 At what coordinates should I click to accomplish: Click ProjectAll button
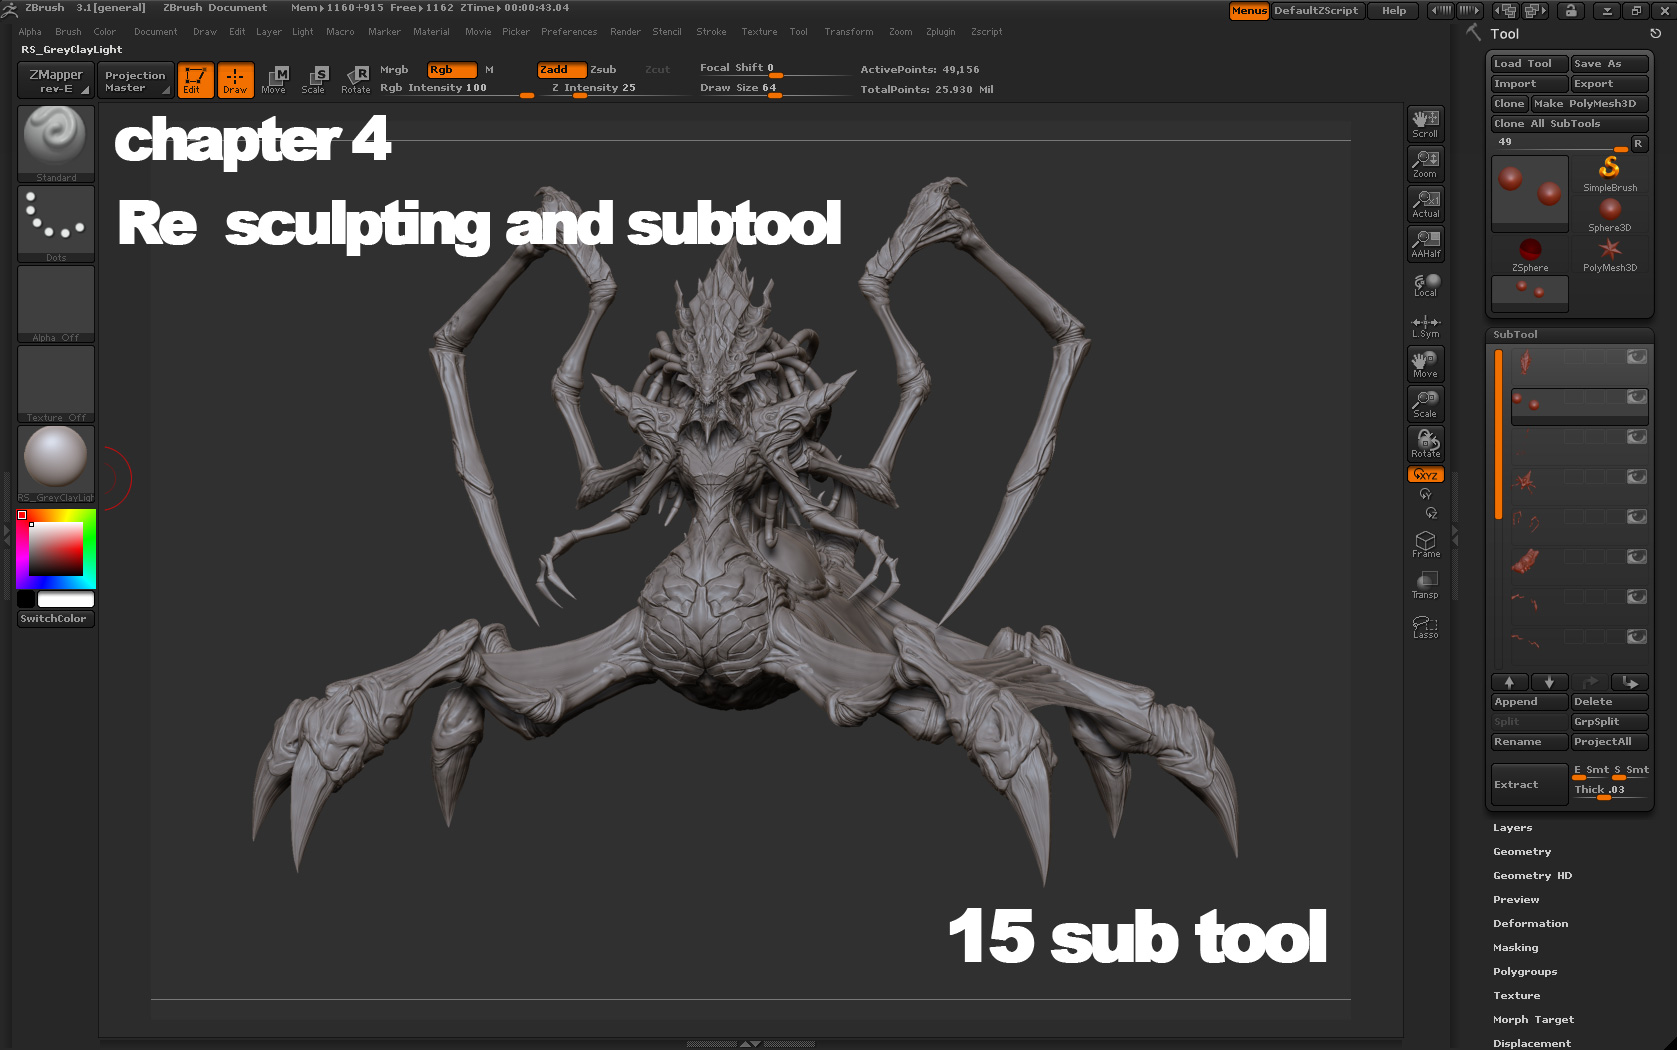point(1609,742)
